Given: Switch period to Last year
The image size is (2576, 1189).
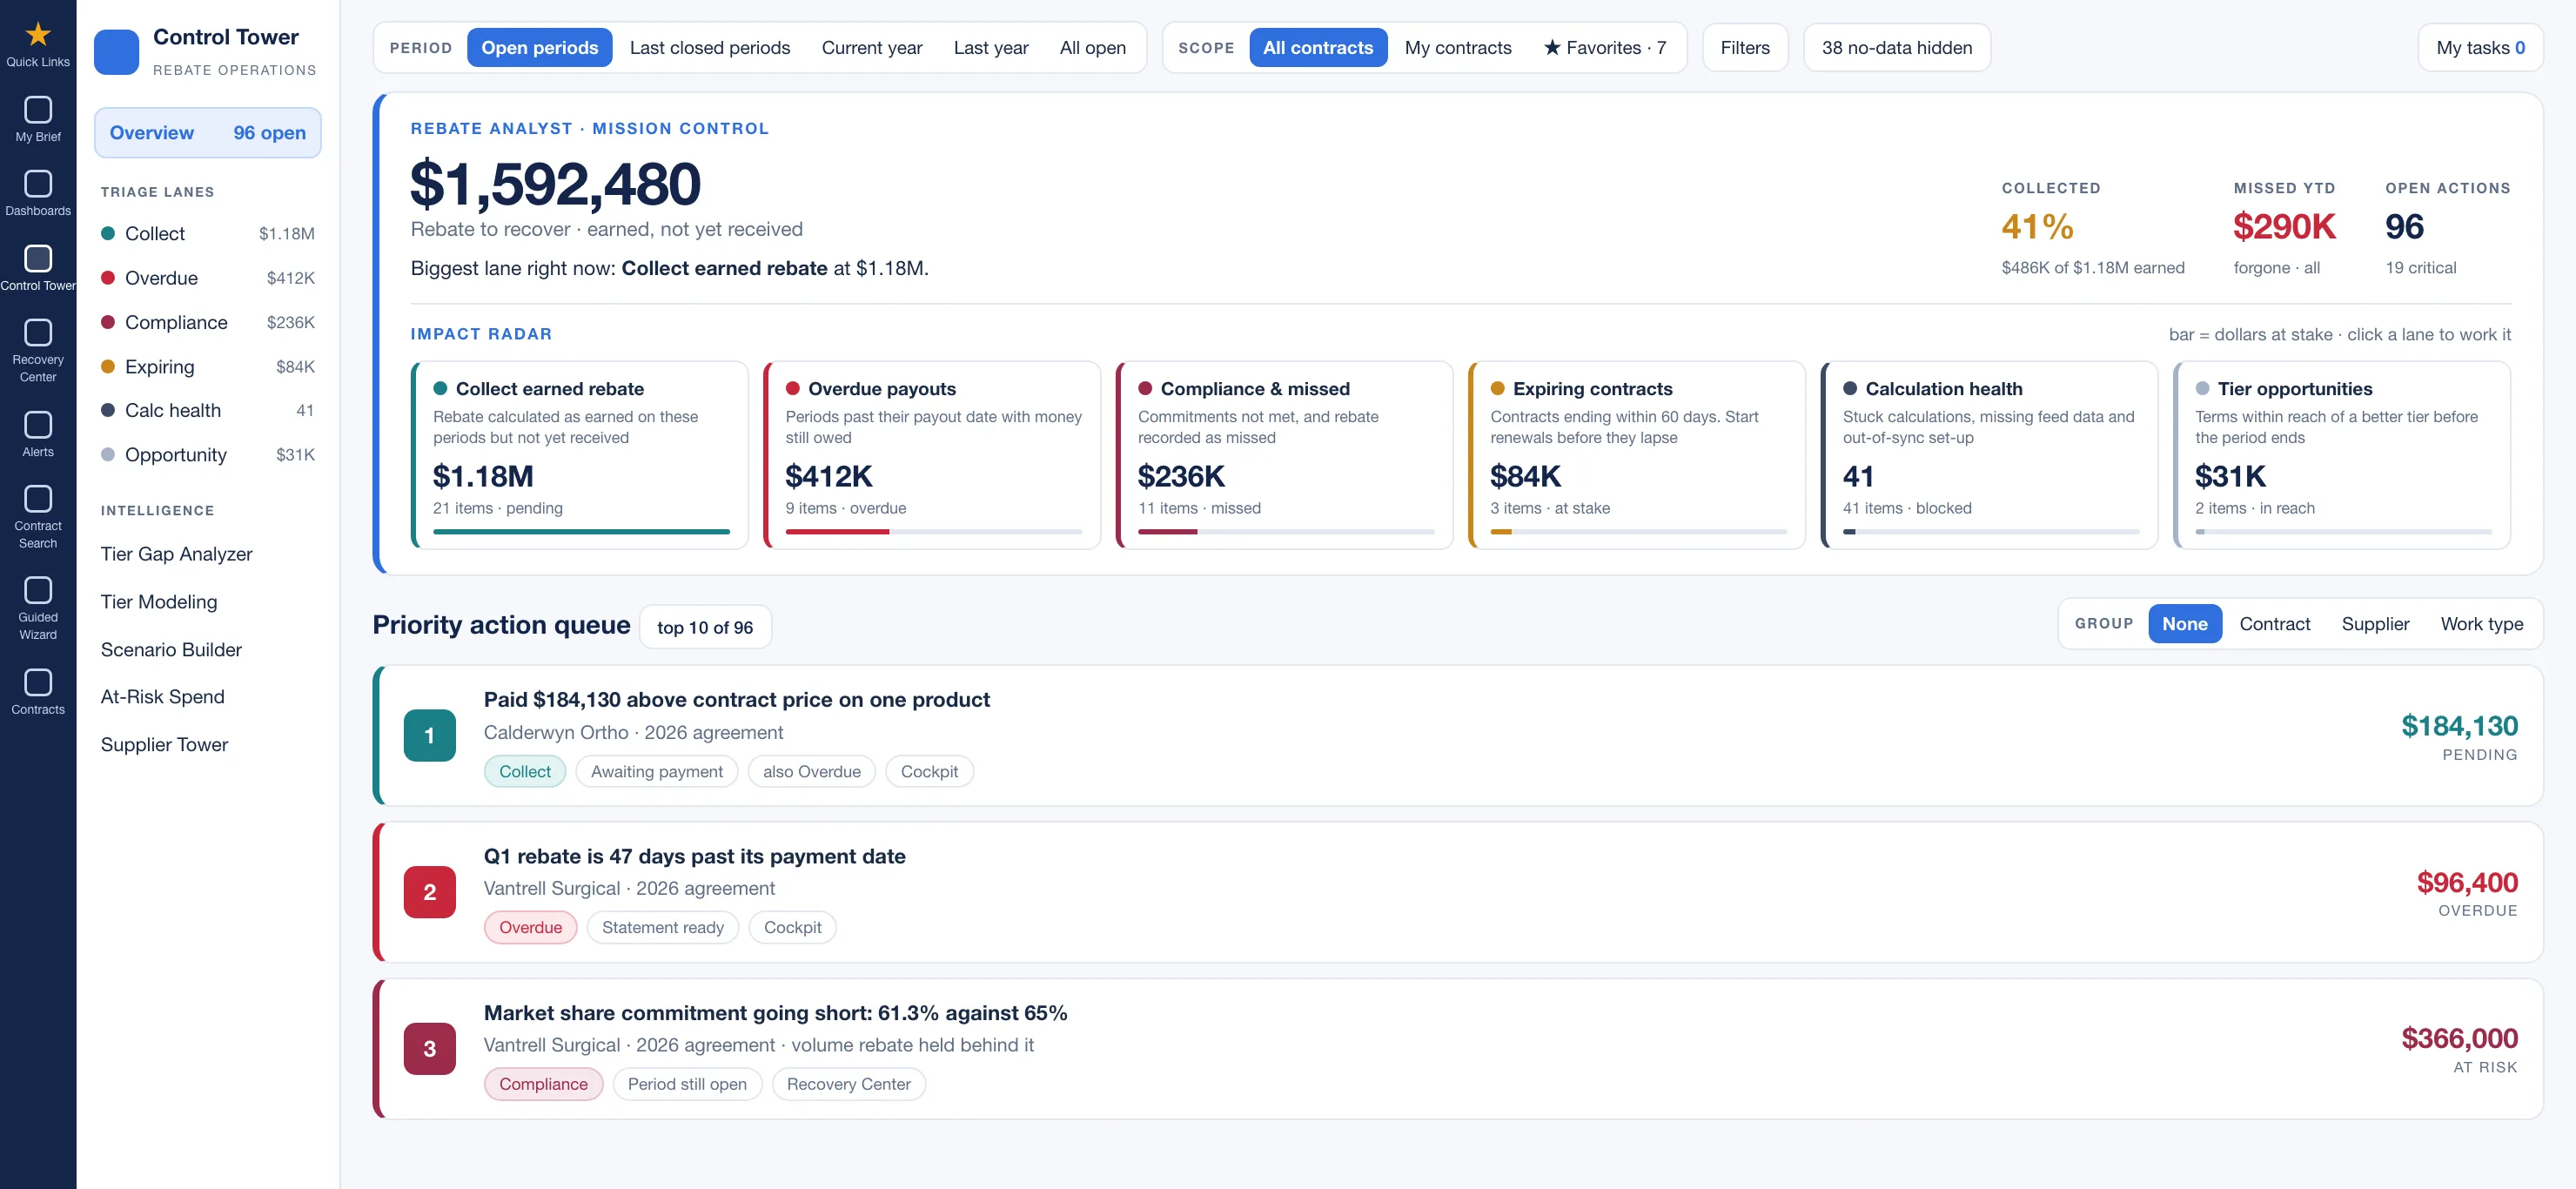Looking at the screenshot, I should click(x=991, y=48).
